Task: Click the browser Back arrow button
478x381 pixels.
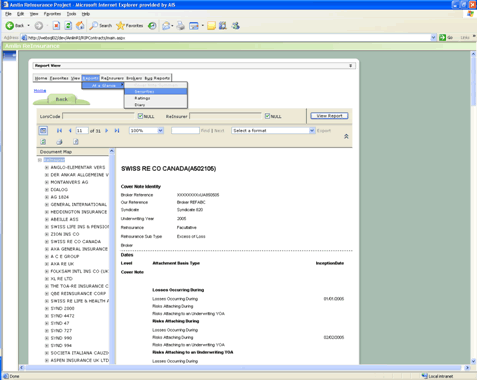Action: coord(14,26)
